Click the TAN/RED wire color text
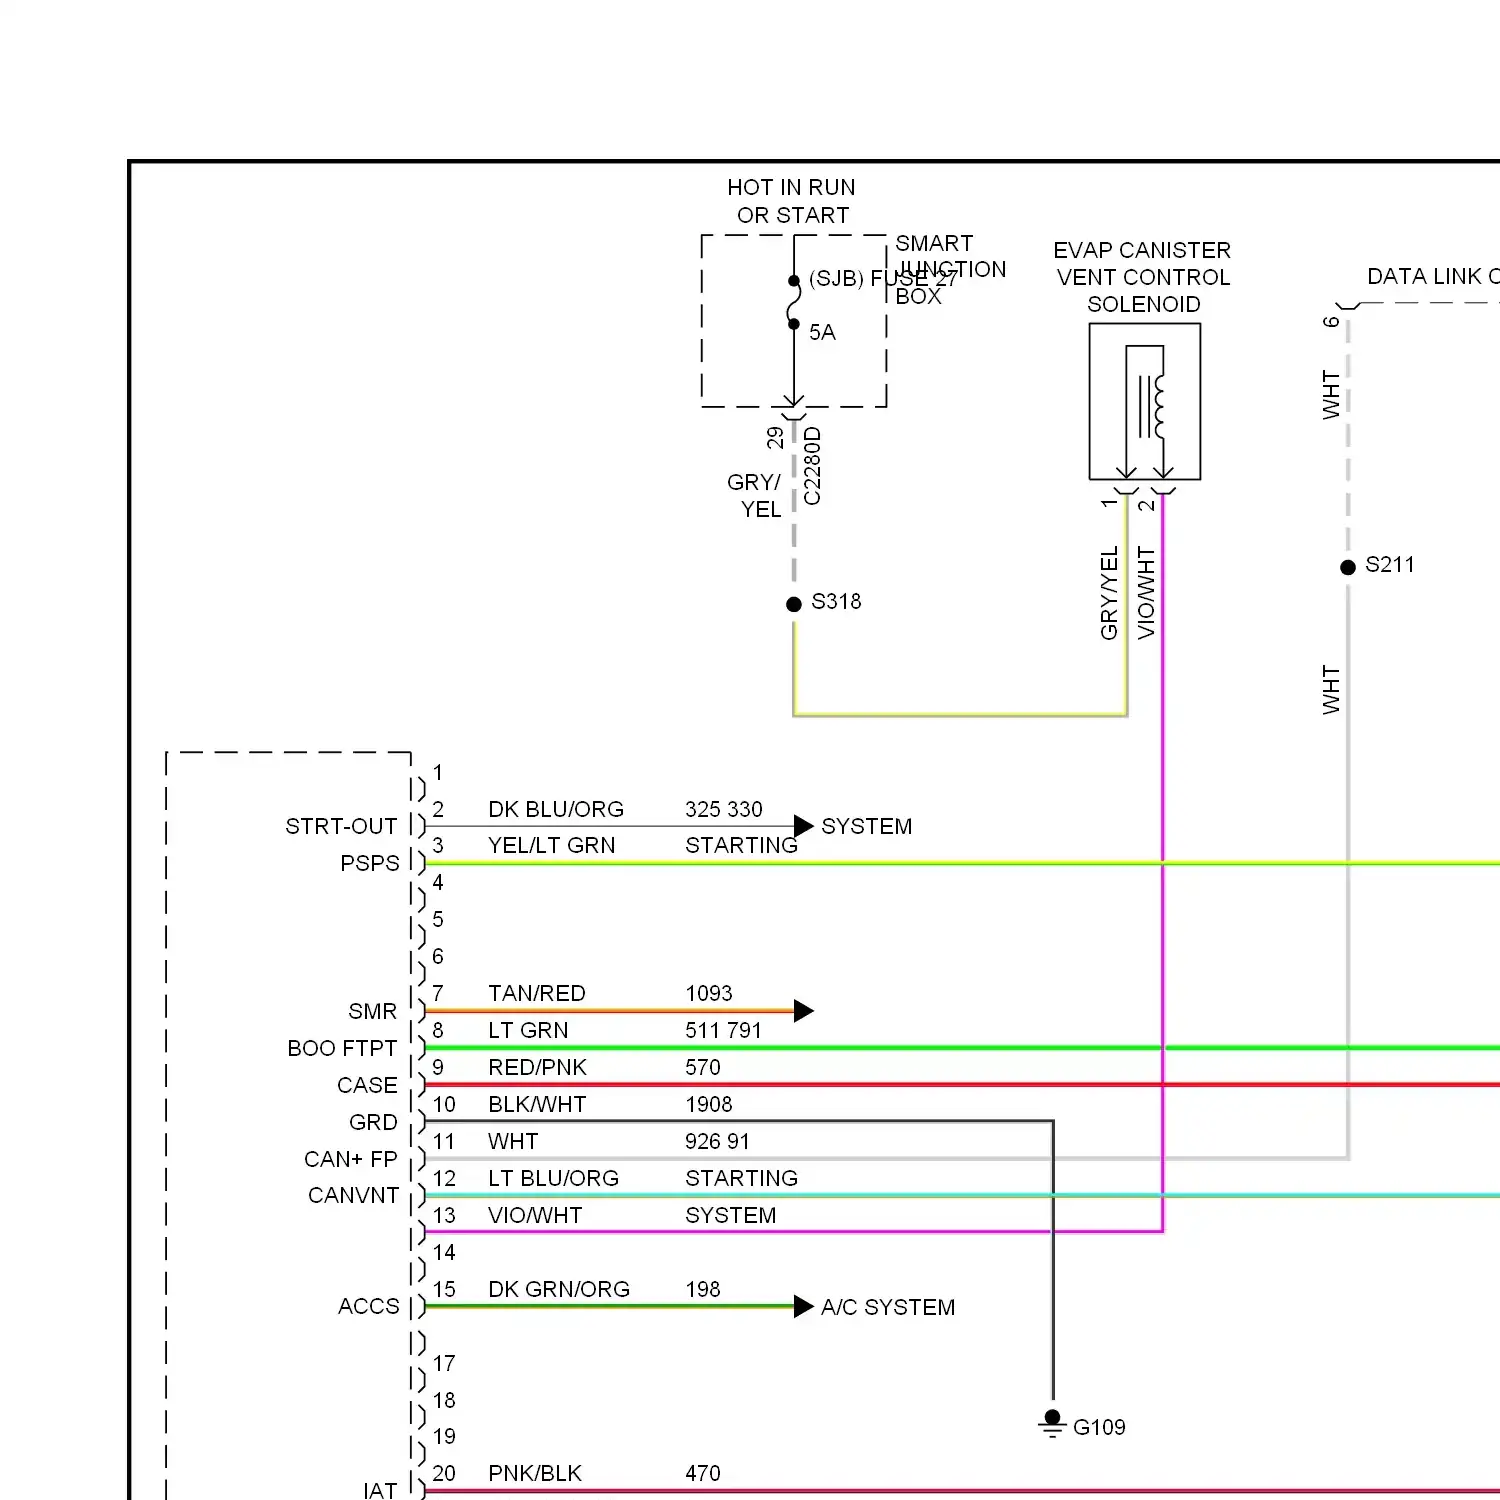Image resolution: width=1500 pixels, height=1500 pixels. 537,993
